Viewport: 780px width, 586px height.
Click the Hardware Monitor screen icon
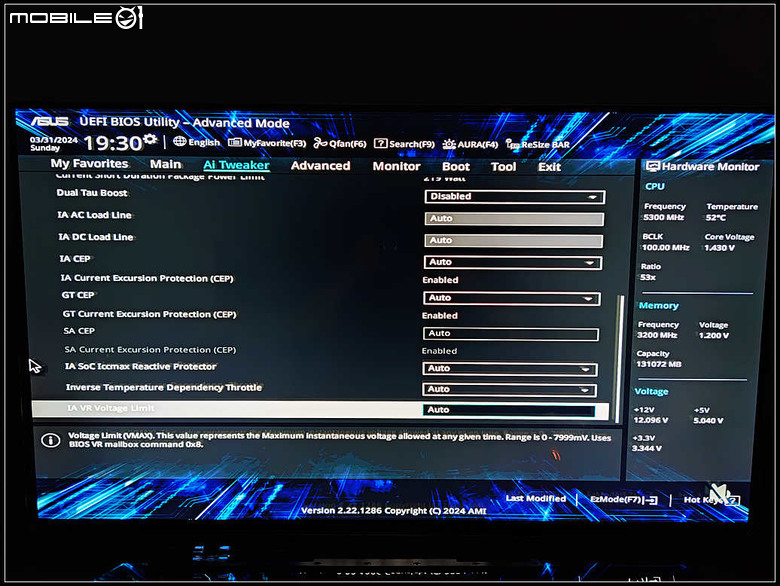click(x=653, y=166)
